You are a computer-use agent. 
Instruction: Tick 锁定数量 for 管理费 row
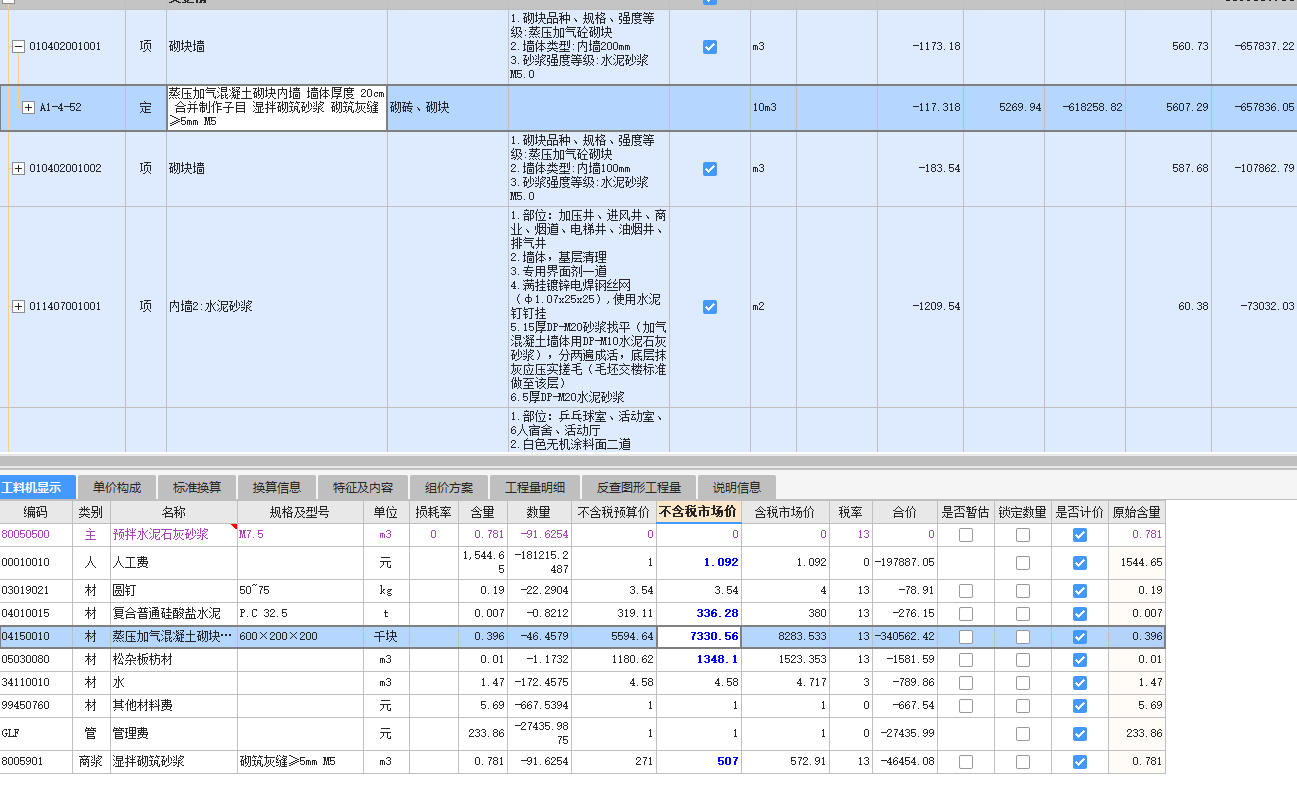pos(1023,734)
